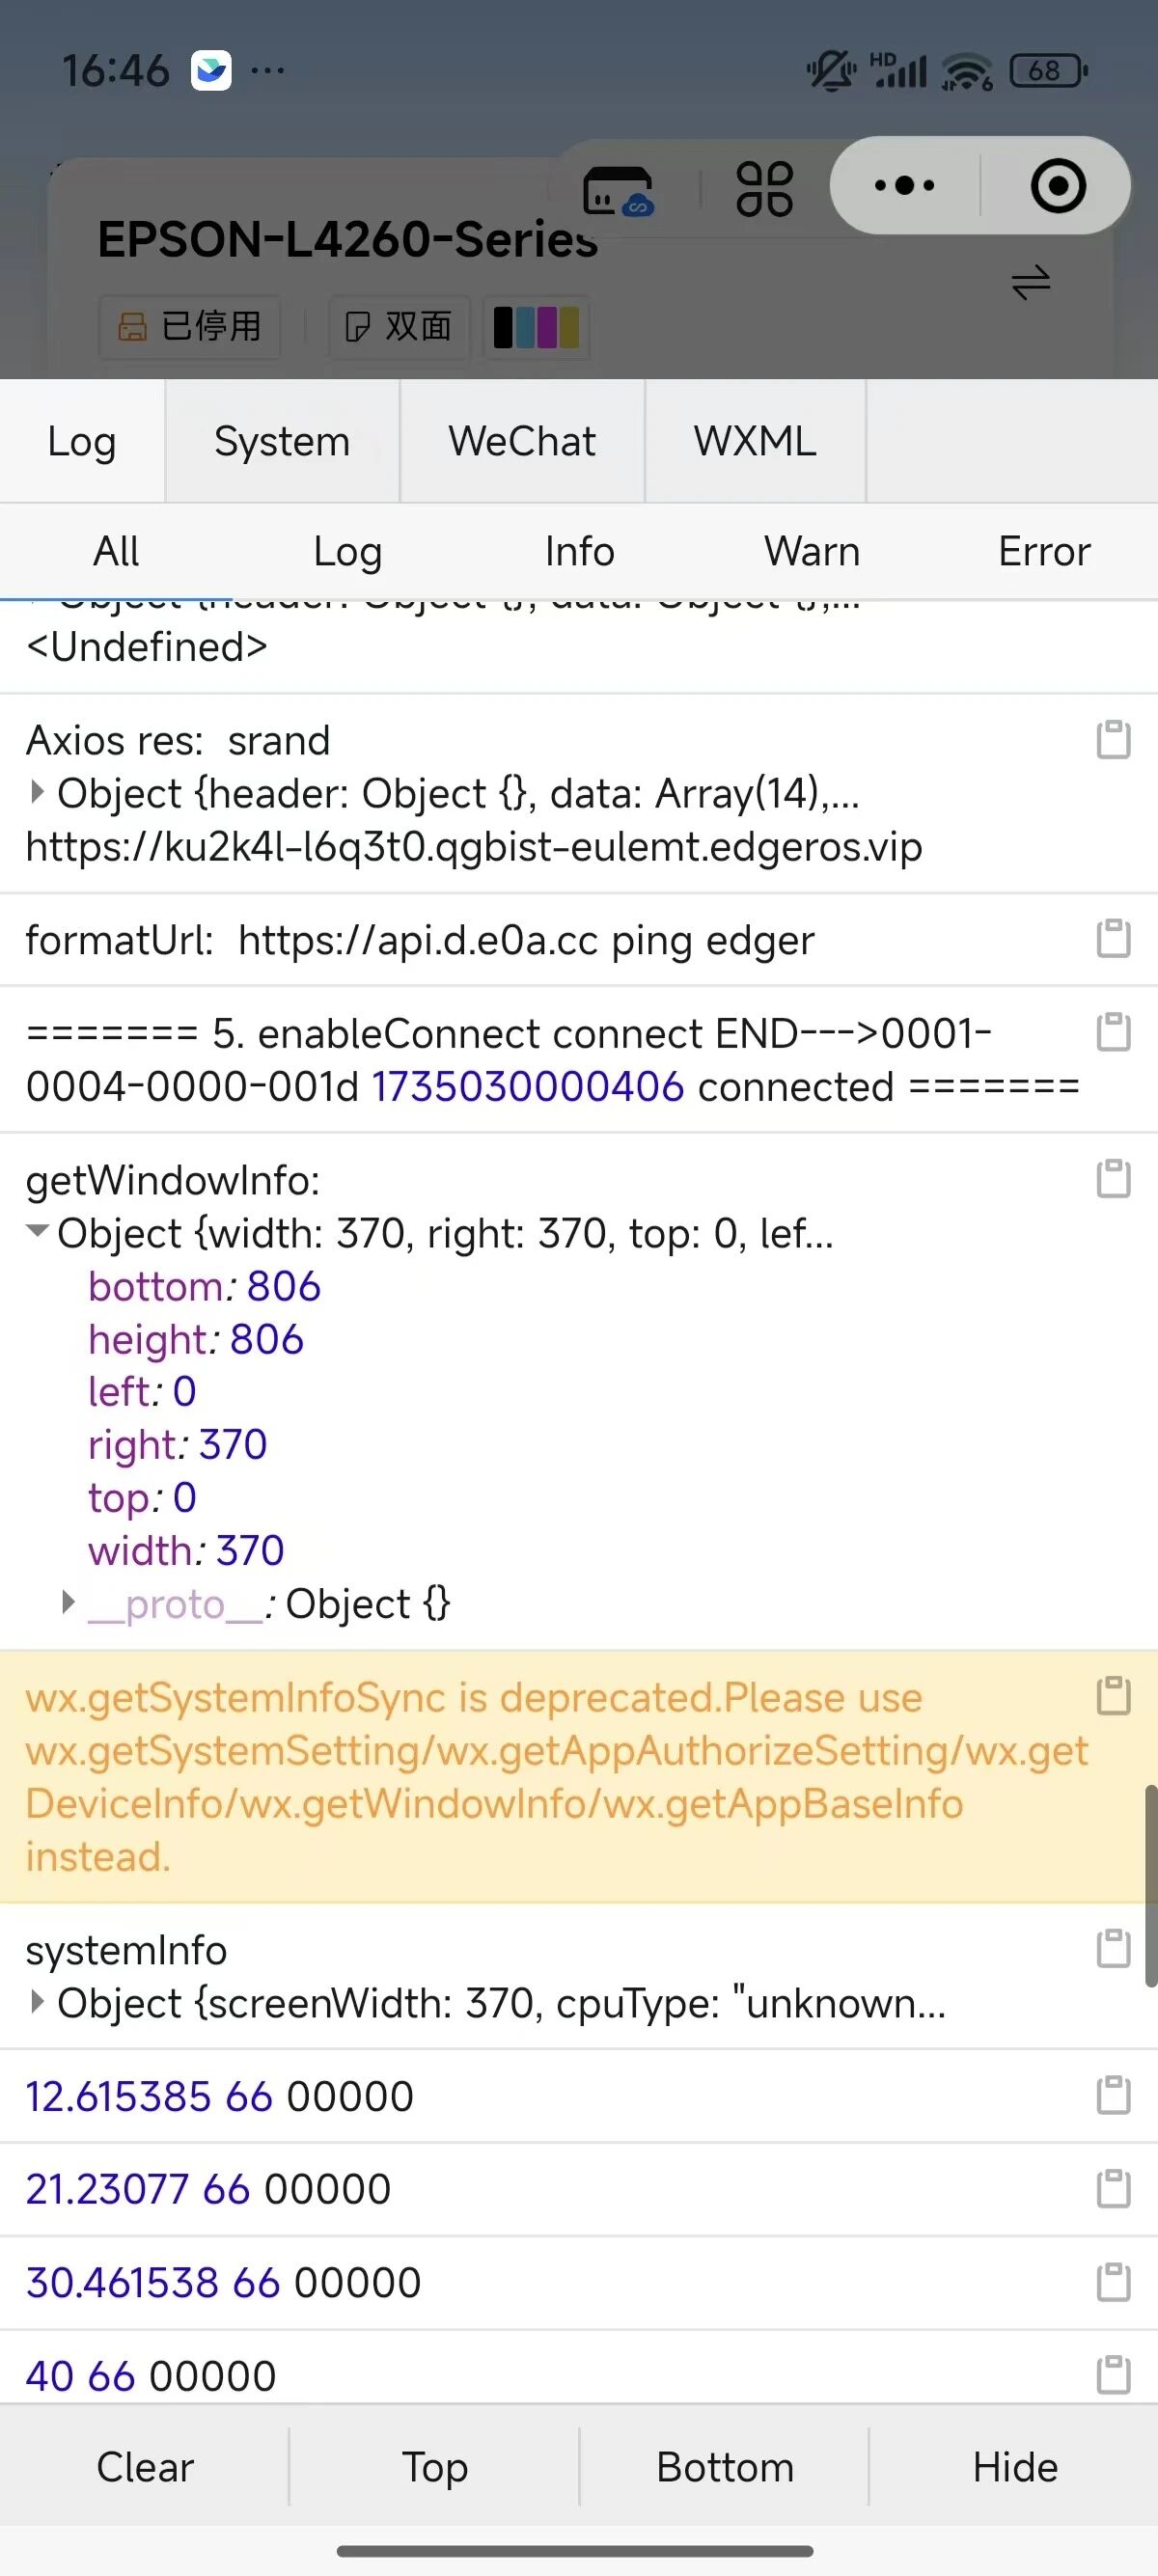Filter logs by Warn level

[x=812, y=551]
